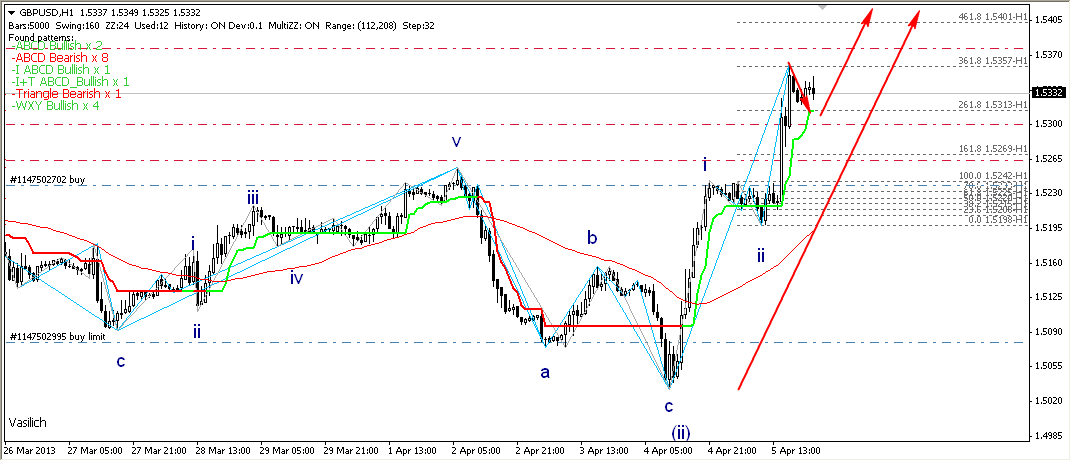
Task: Click wave label 'b' above the correction
Action: (592, 238)
